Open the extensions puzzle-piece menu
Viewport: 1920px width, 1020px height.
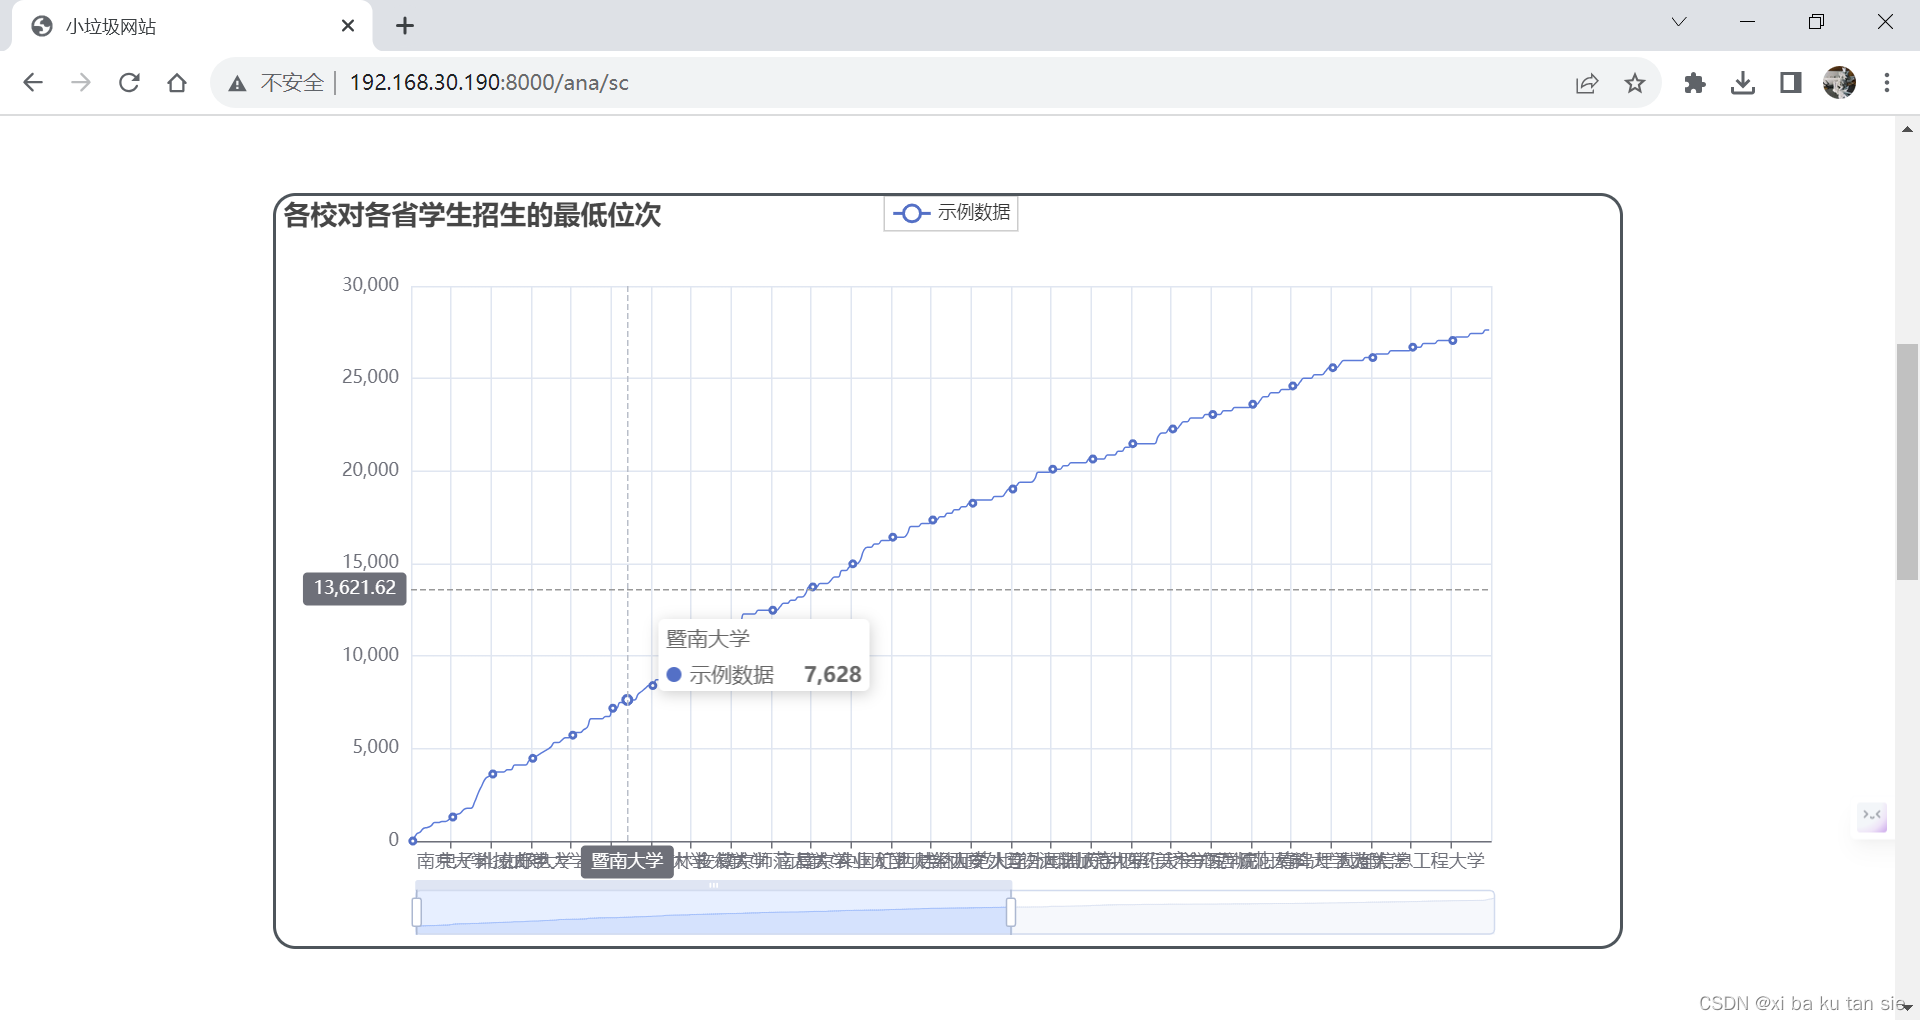pyautogui.click(x=1695, y=83)
